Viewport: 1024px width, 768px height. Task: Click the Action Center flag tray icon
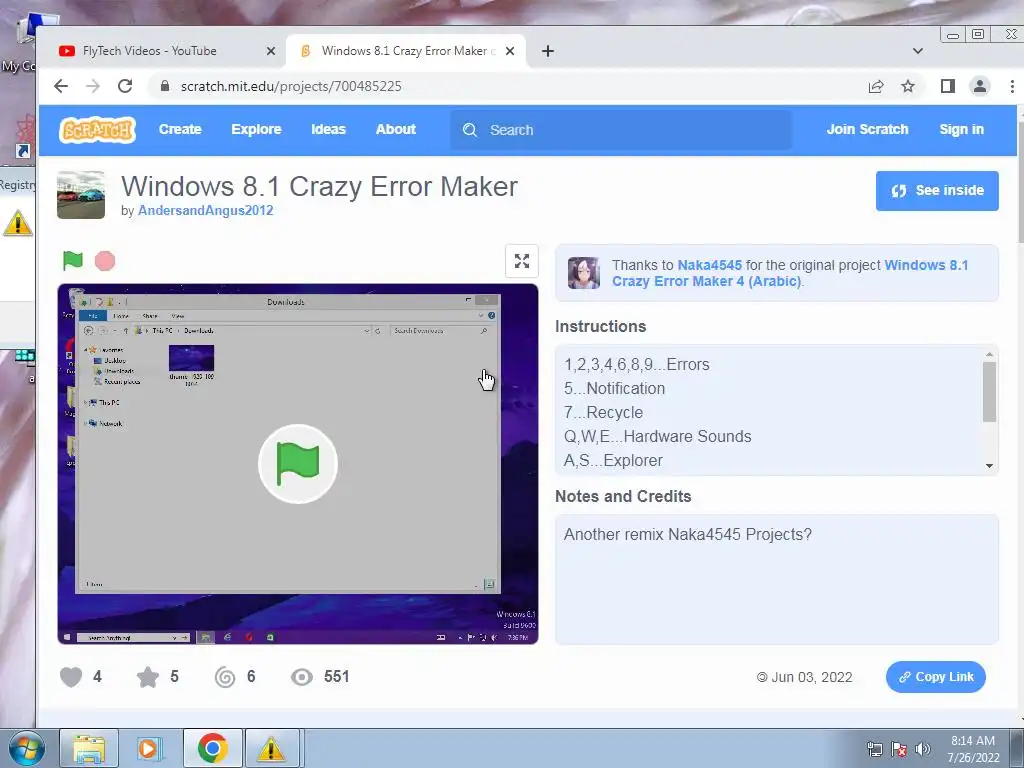pyautogui.click(x=899, y=749)
